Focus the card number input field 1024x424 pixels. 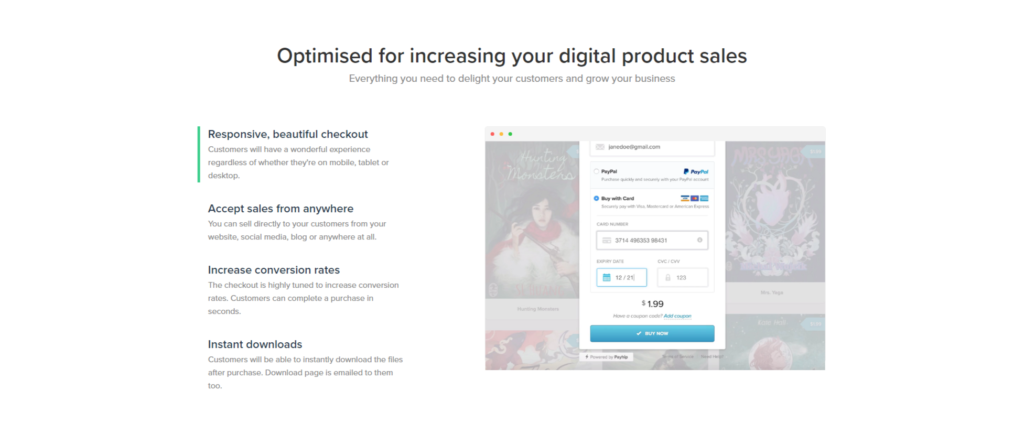[650, 241]
